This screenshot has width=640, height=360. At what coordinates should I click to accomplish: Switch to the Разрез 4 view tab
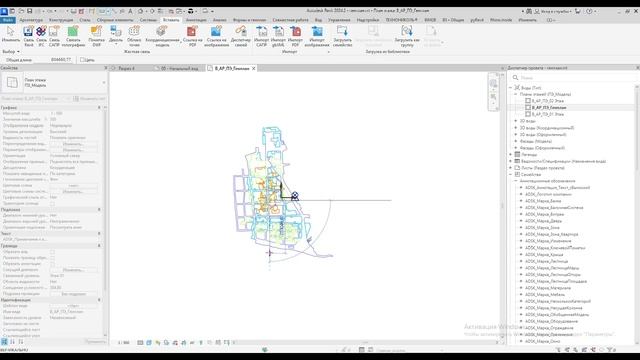click(126, 69)
